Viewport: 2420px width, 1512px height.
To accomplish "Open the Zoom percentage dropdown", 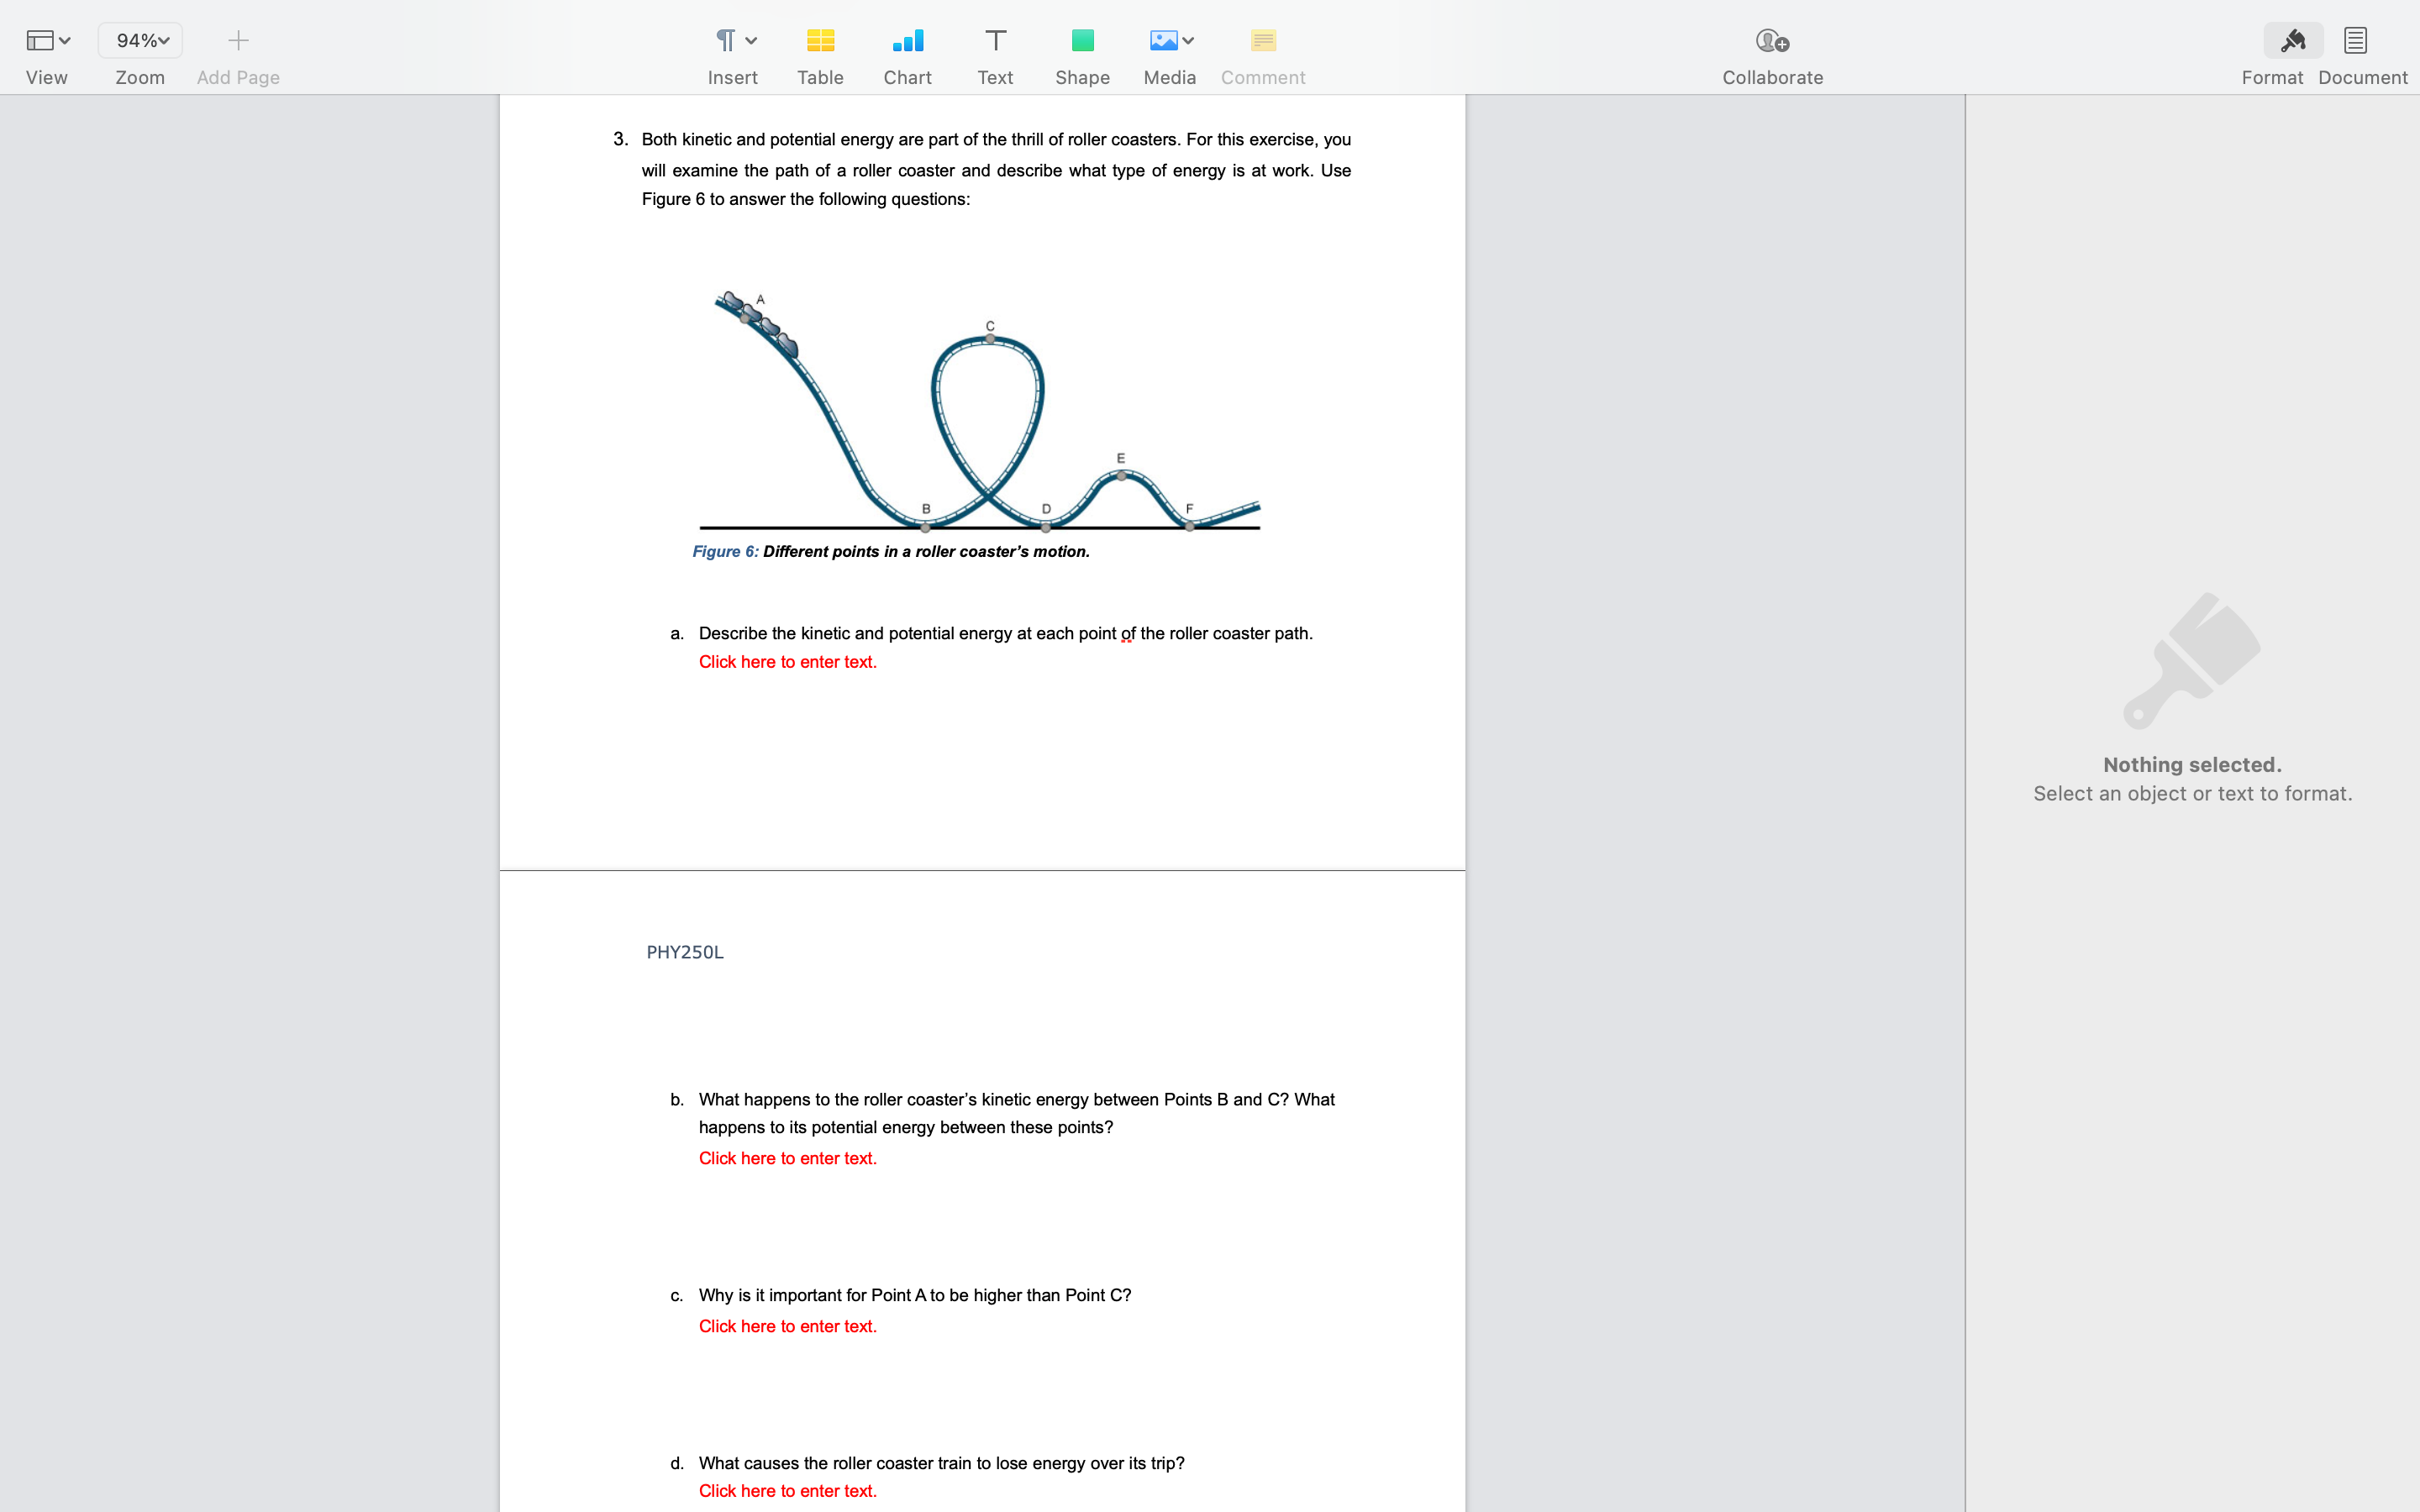I will click(140, 41).
